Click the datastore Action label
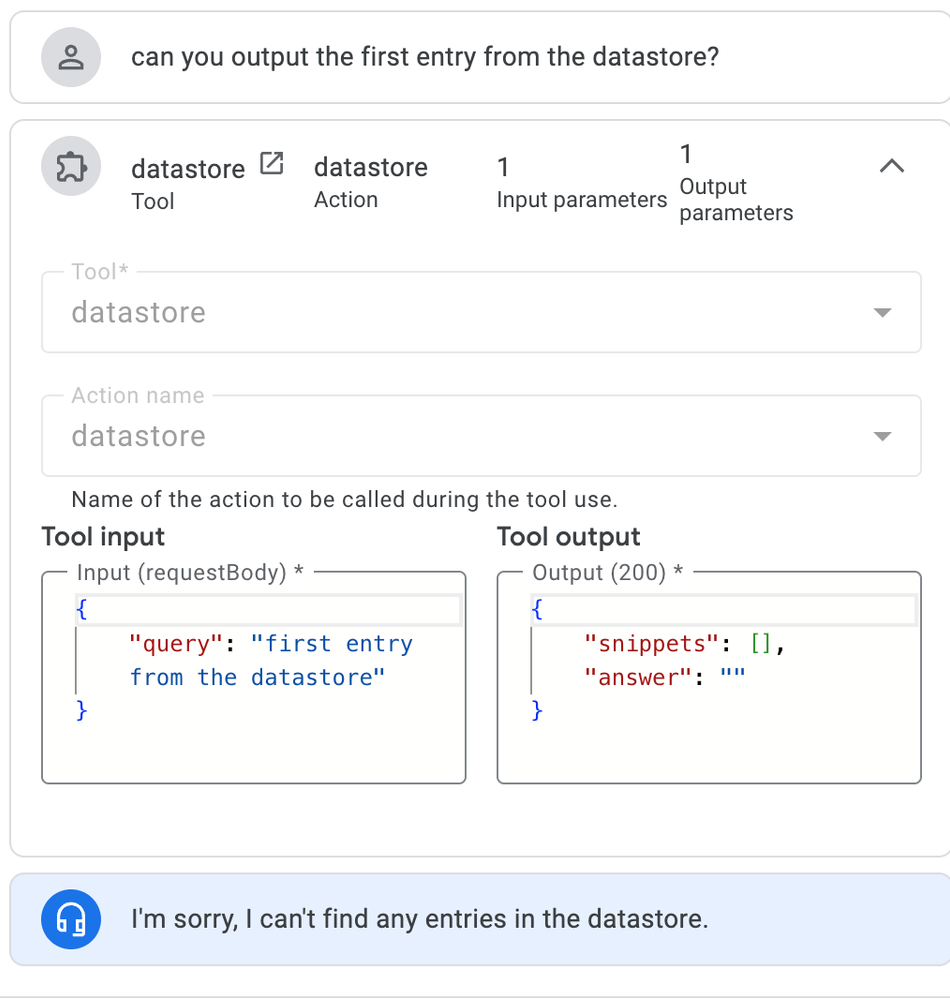Image resolution: width=950 pixels, height=999 pixels. pyautogui.click(x=371, y=182)
